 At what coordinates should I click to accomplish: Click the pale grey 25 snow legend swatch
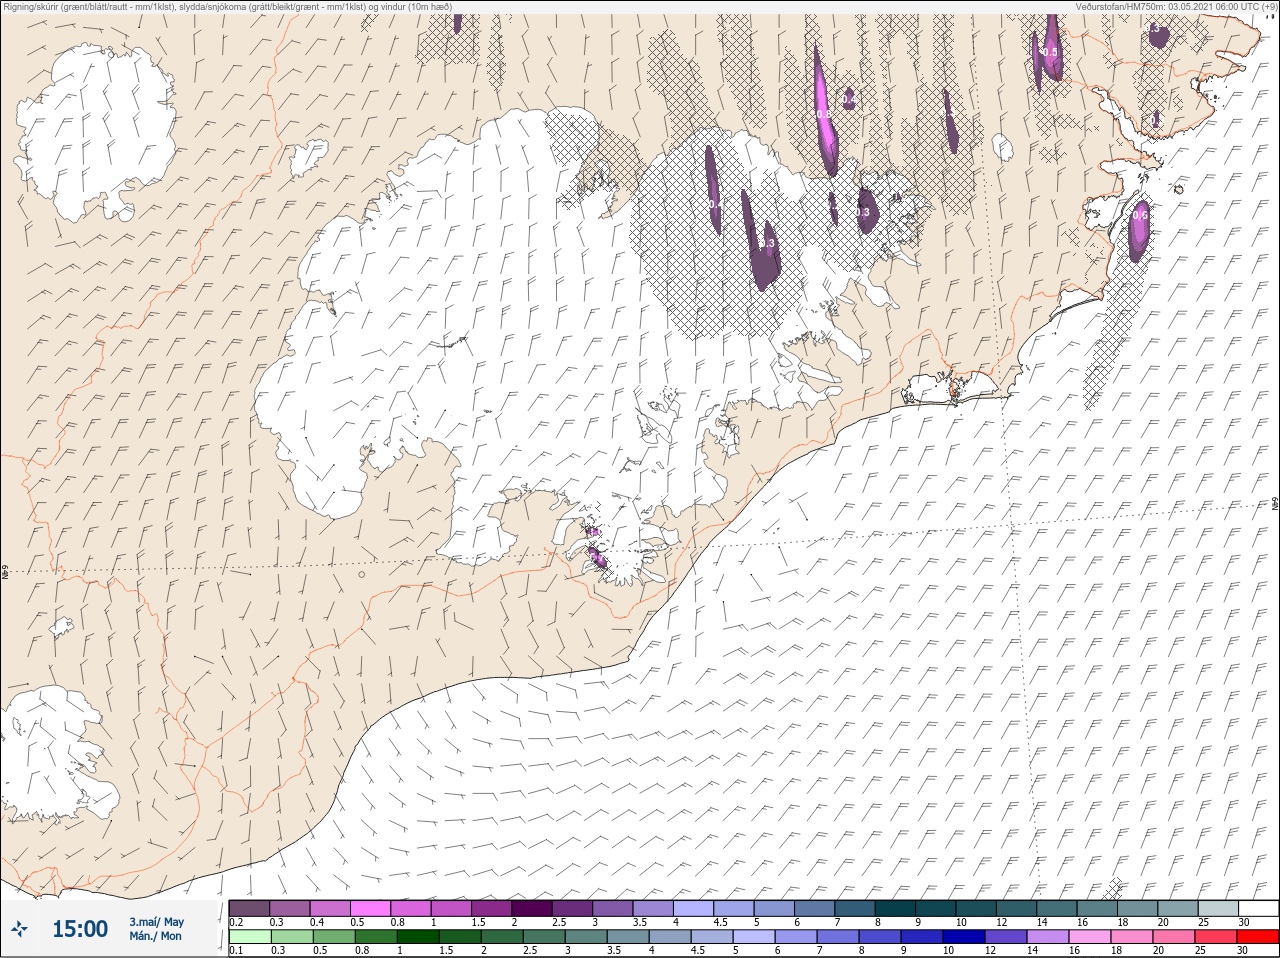pyautogui.click(x=1218, y=908)
